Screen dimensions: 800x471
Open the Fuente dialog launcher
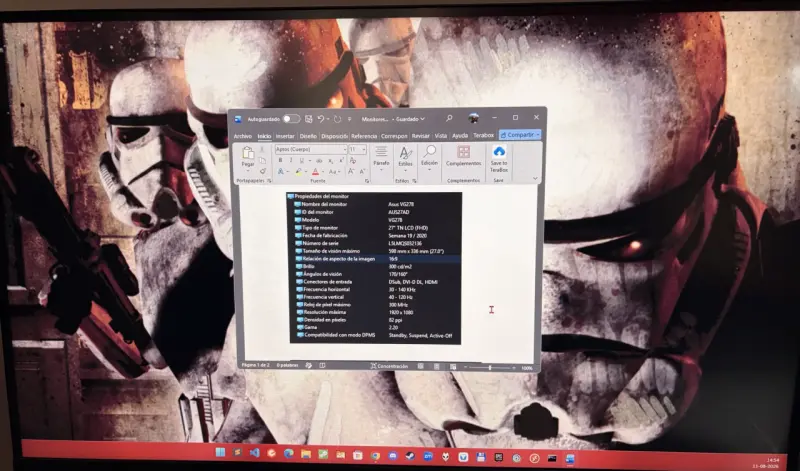367,181
